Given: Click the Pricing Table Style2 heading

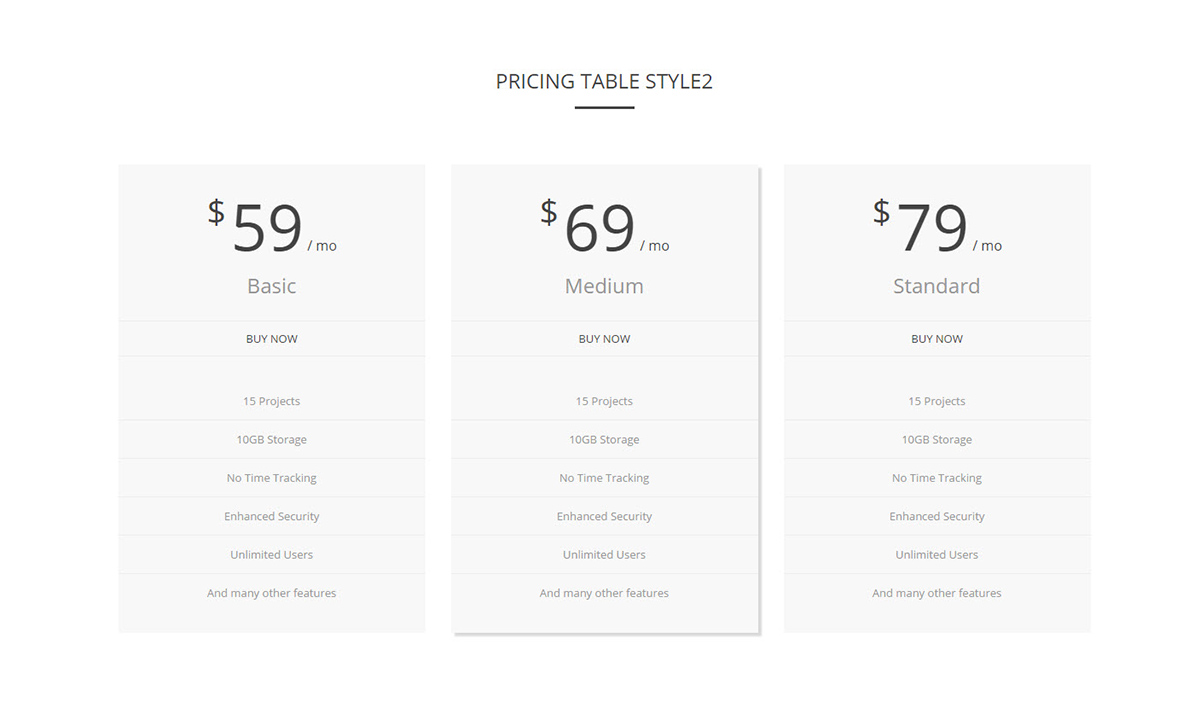Looking at the screenshot, I should (x=604, y=82).
